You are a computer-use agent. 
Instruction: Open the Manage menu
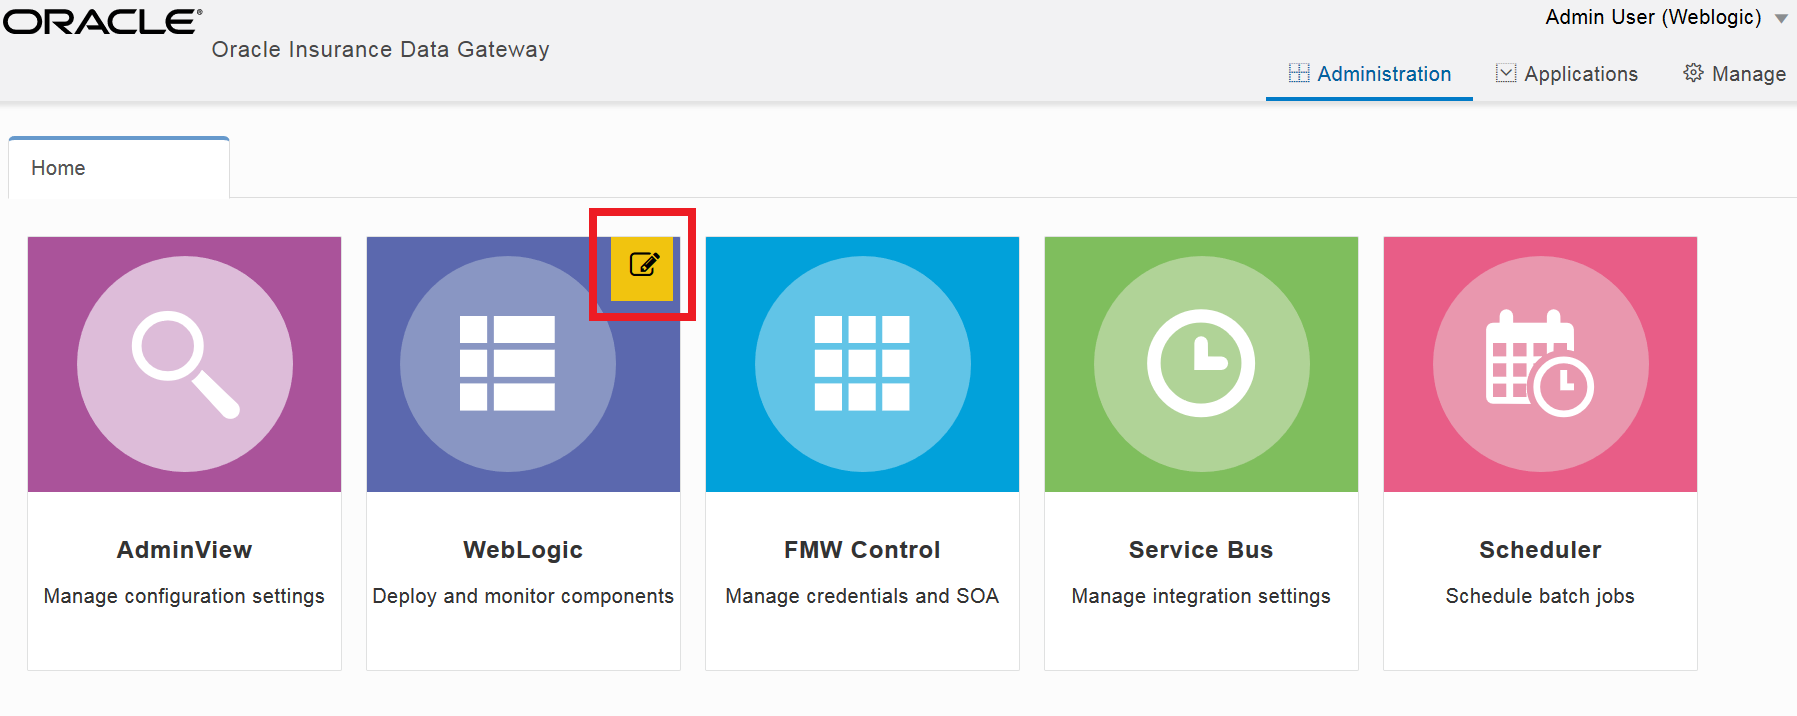point(1734,74)
